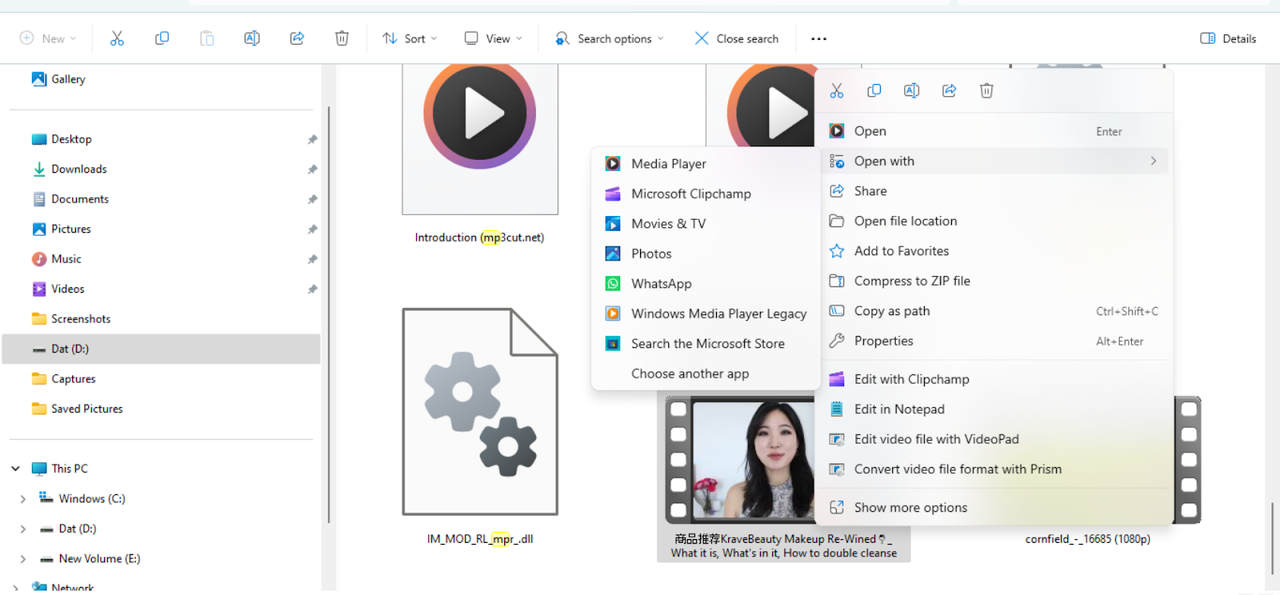Open the View dropdown
This screenshot has height=595, width=1280.
pos(493,39)
